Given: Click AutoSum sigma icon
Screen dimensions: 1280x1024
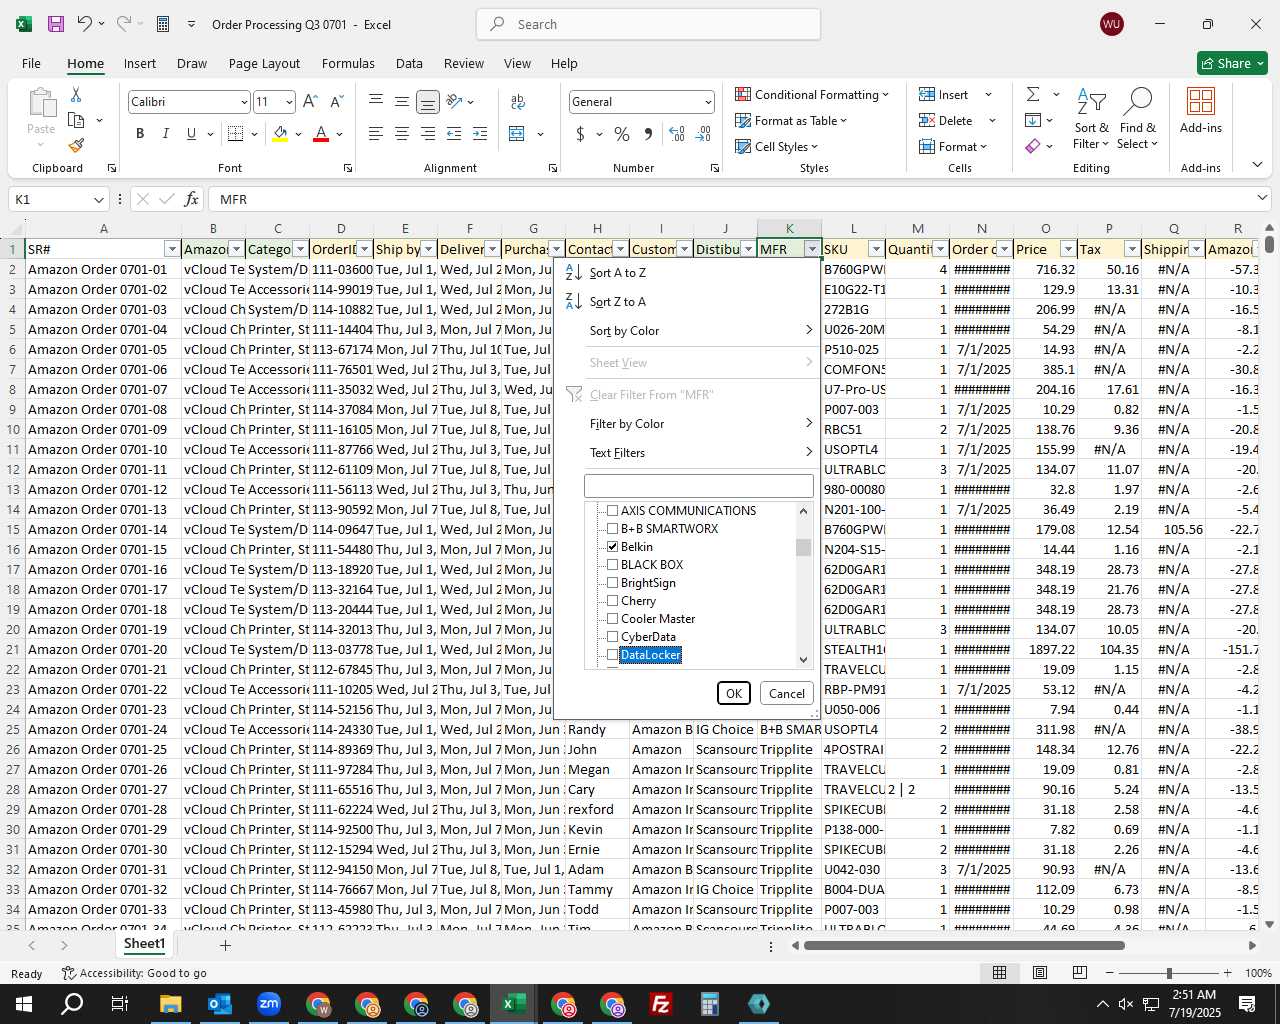Looking at the screenshot, I should click(x=1033, y=94).
